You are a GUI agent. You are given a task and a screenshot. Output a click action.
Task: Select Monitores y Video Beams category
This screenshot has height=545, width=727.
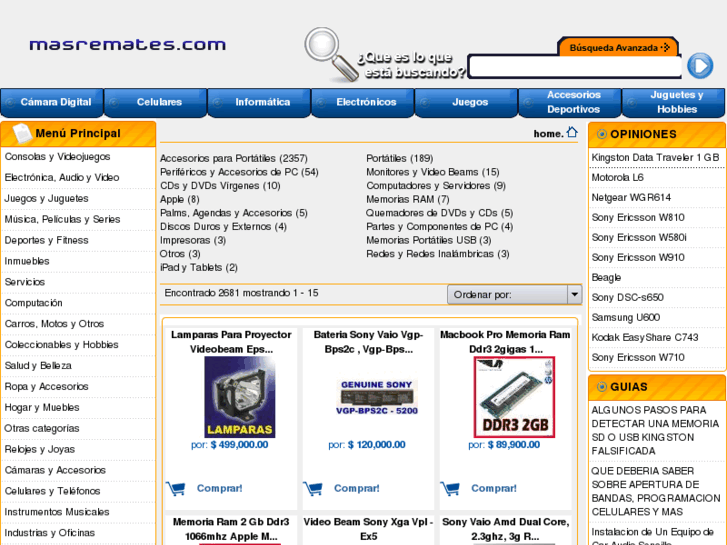coord(433,172)
